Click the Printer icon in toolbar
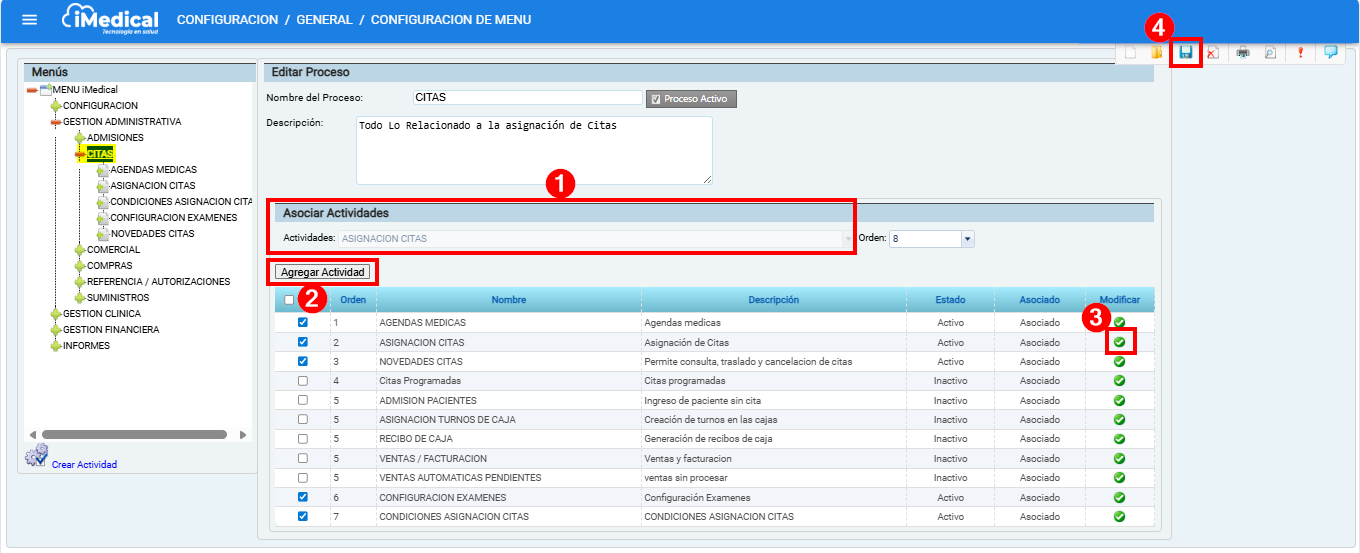Viewport: 1360px width, 553px height. click(1243, 53)
